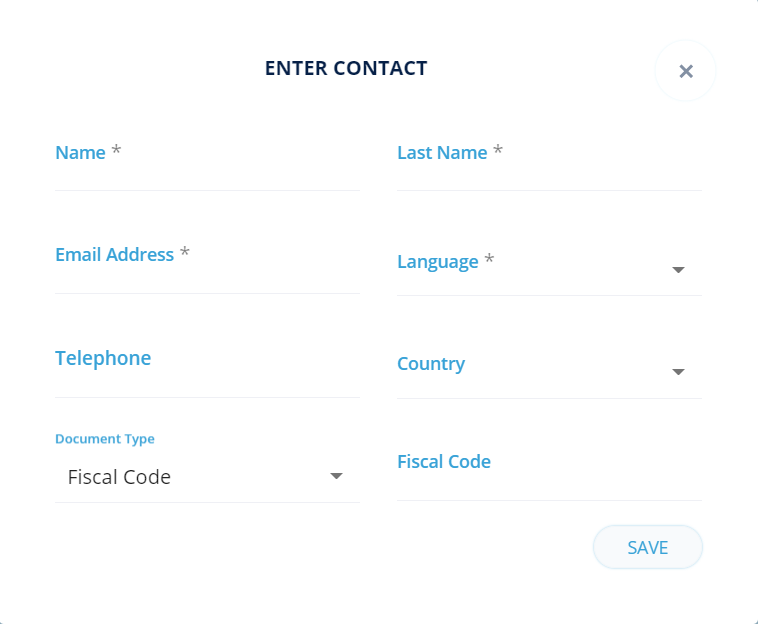Click the small Document Type label
758x624 pixels.
pyautogui.click(x=105, y=439)
